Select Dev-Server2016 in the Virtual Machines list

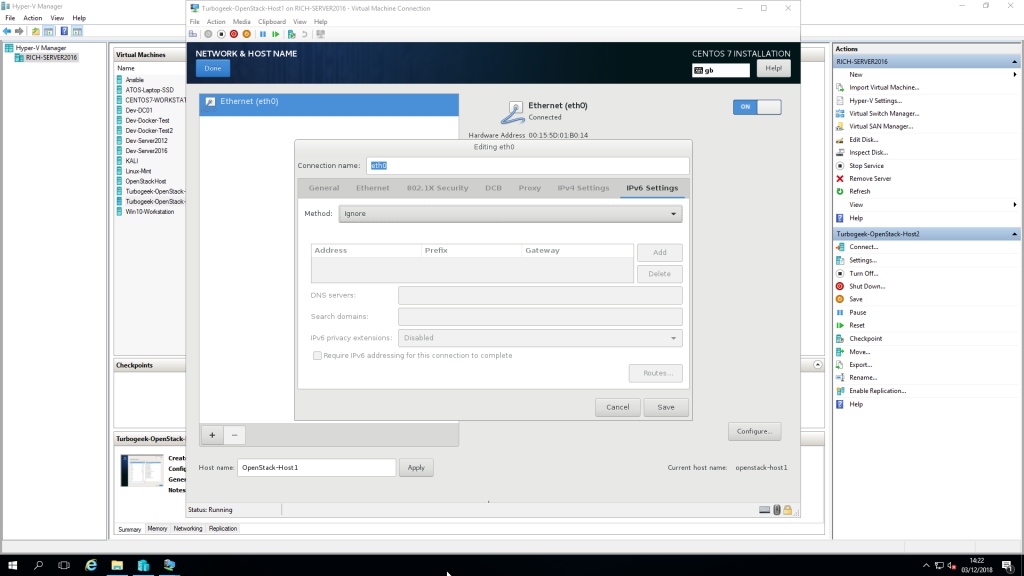tap(146, 150)
